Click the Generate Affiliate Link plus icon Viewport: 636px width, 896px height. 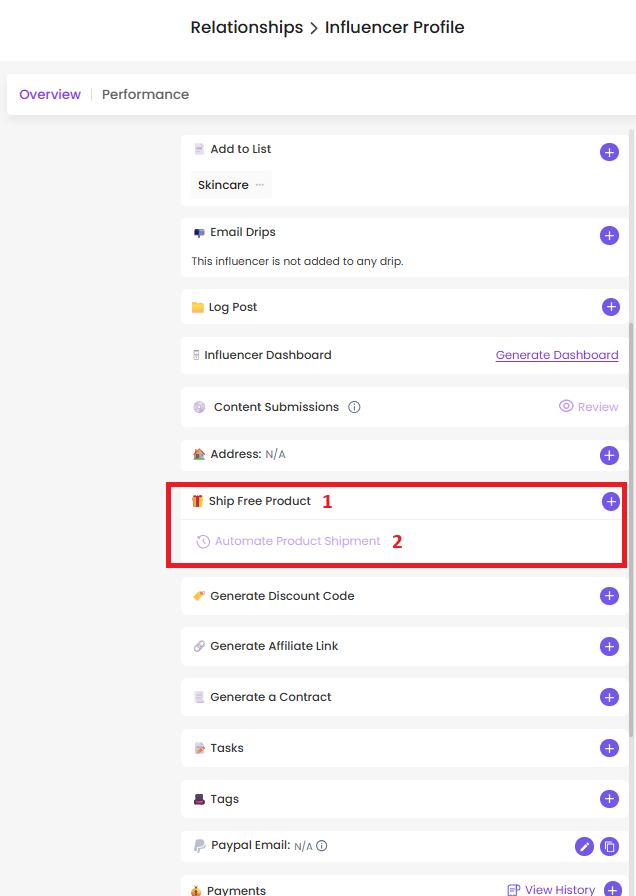coord(609,646)
